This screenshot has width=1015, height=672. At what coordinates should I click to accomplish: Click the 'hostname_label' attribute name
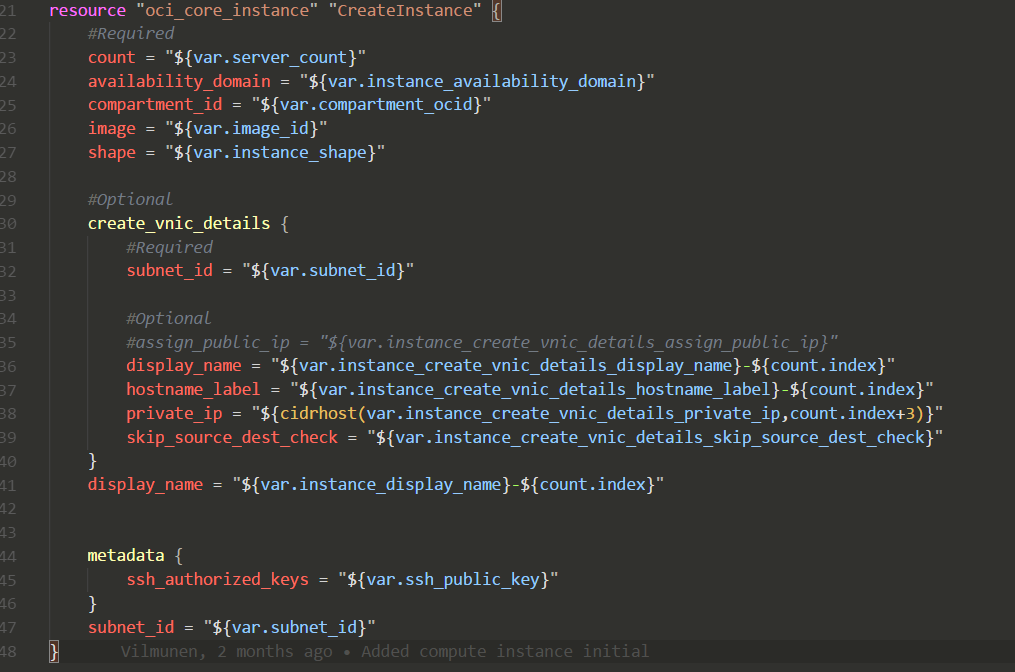[193, 389]
